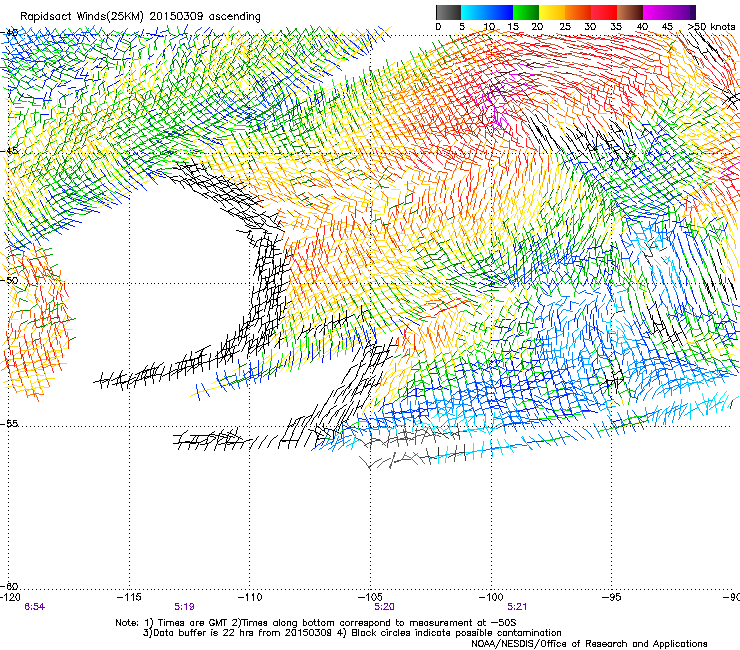Screen dimensions: 740x650
Task: Click the longitude label "-120"
Action: [10, 597]
